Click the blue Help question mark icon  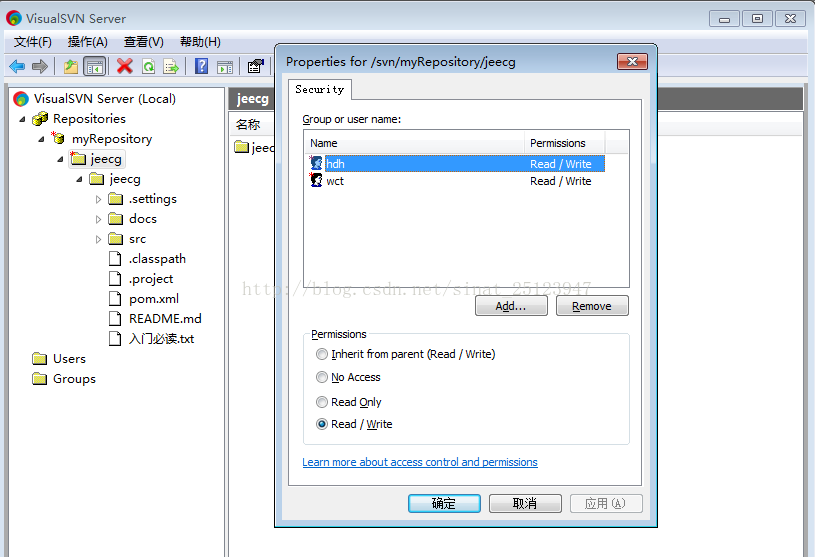pos(201,66)
